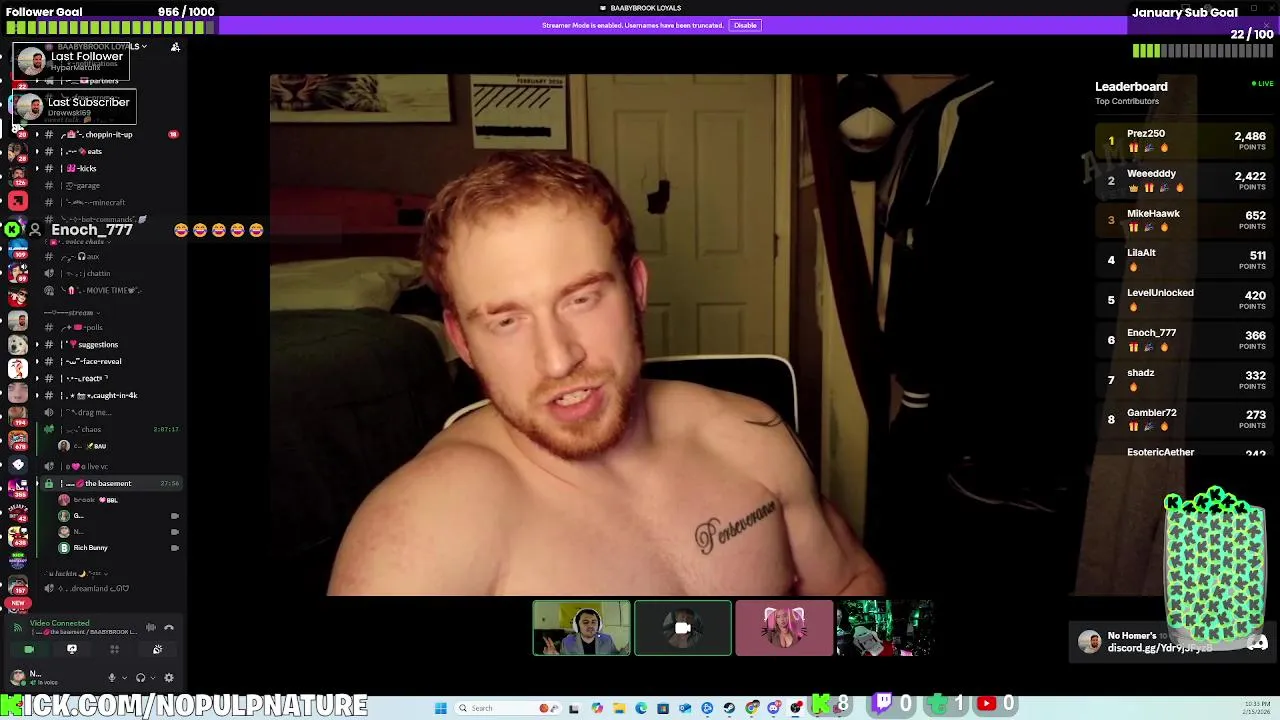
Task: Expand the kicks channel threads arrow
Action: pyautogui.click(x=37, y=168)
